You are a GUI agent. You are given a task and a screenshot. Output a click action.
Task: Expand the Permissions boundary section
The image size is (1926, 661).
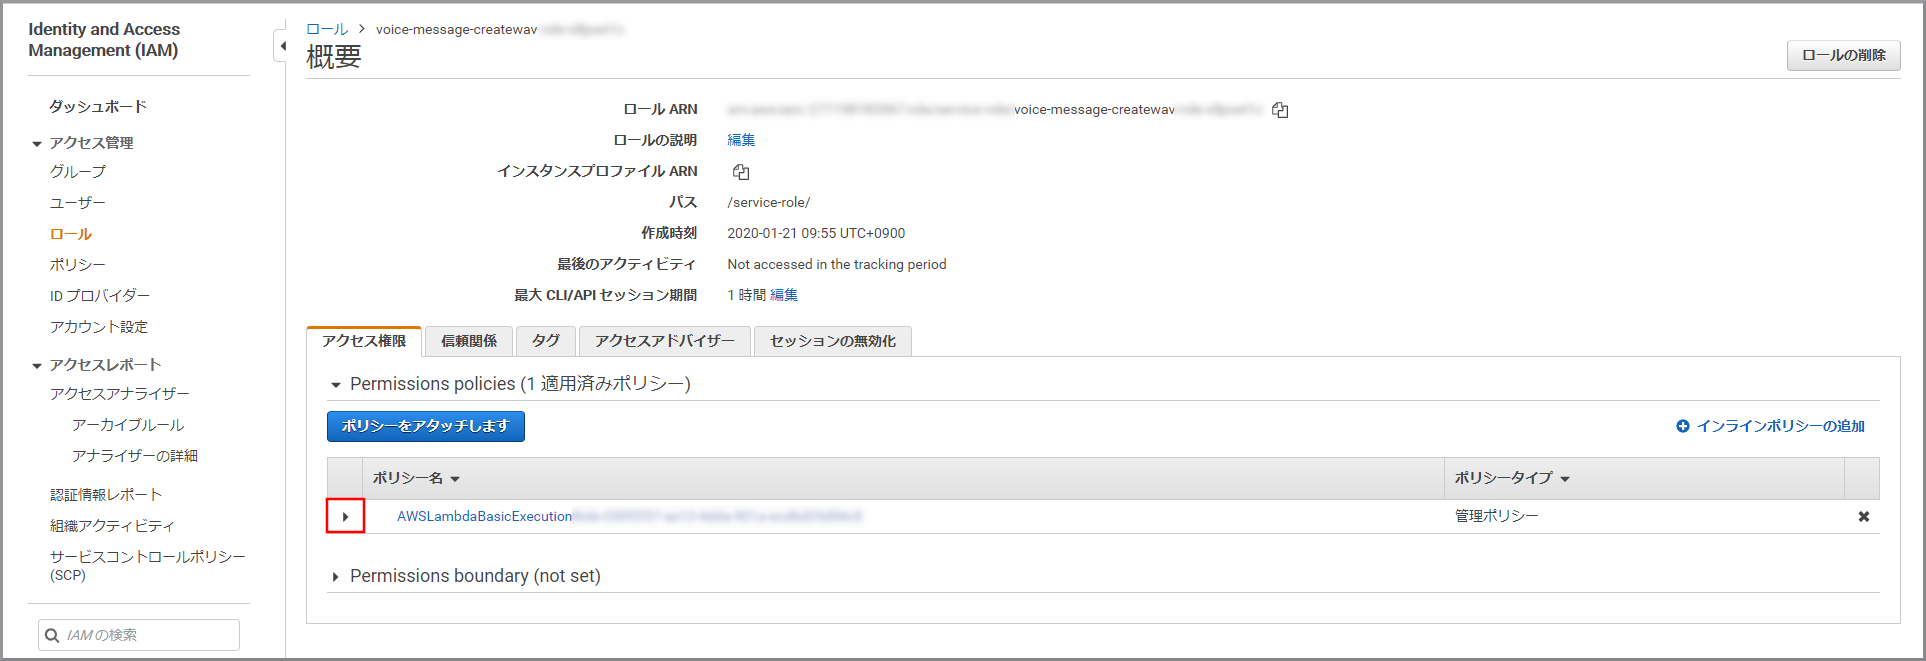click(x=336, y=577)
